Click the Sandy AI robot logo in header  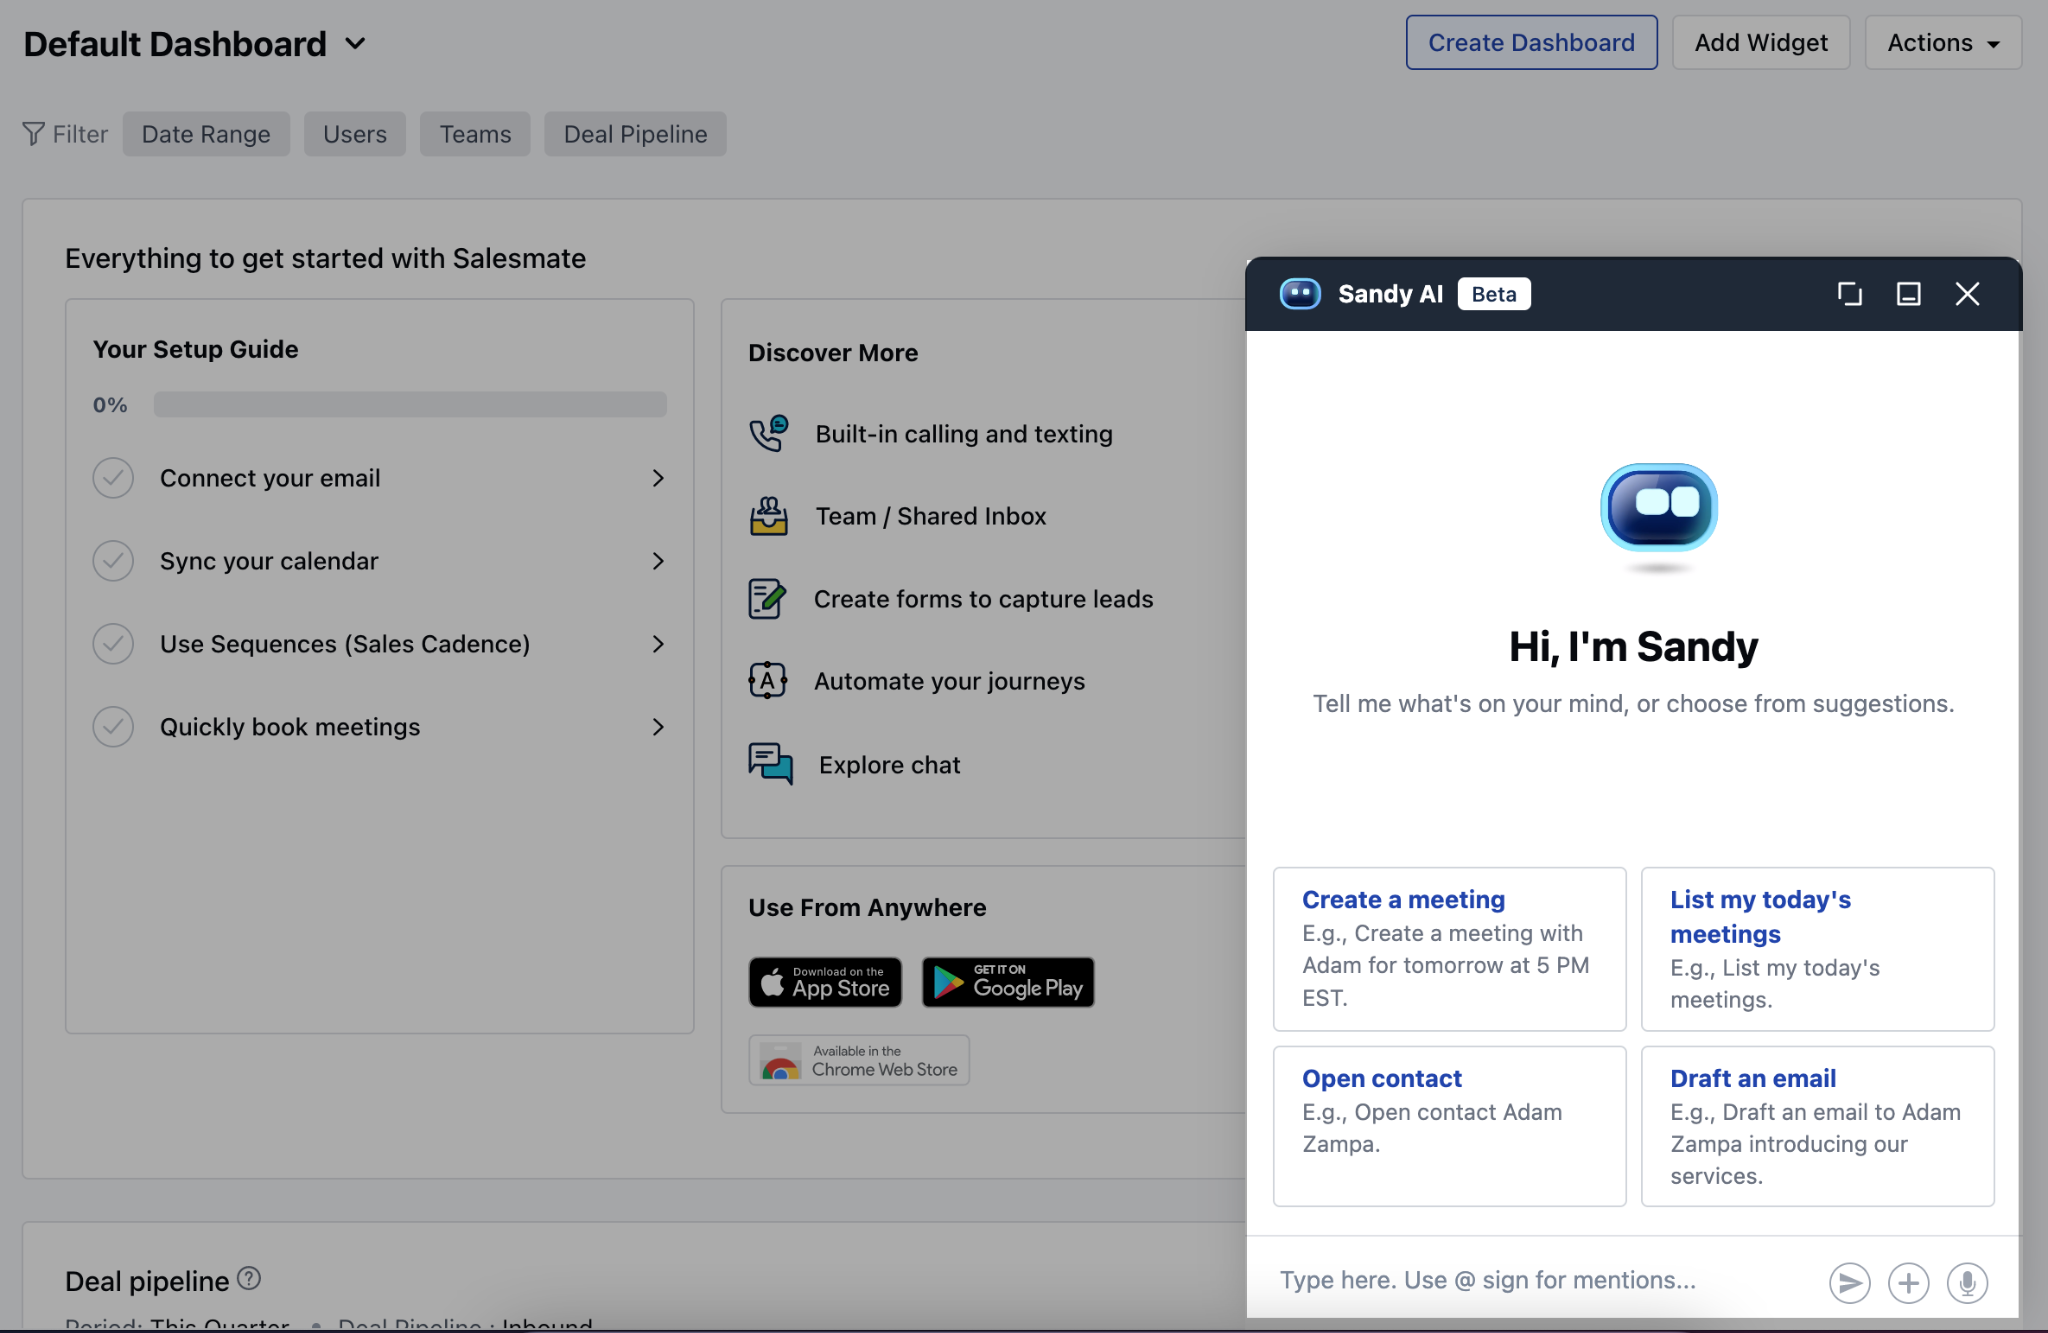pos(1300,294)
